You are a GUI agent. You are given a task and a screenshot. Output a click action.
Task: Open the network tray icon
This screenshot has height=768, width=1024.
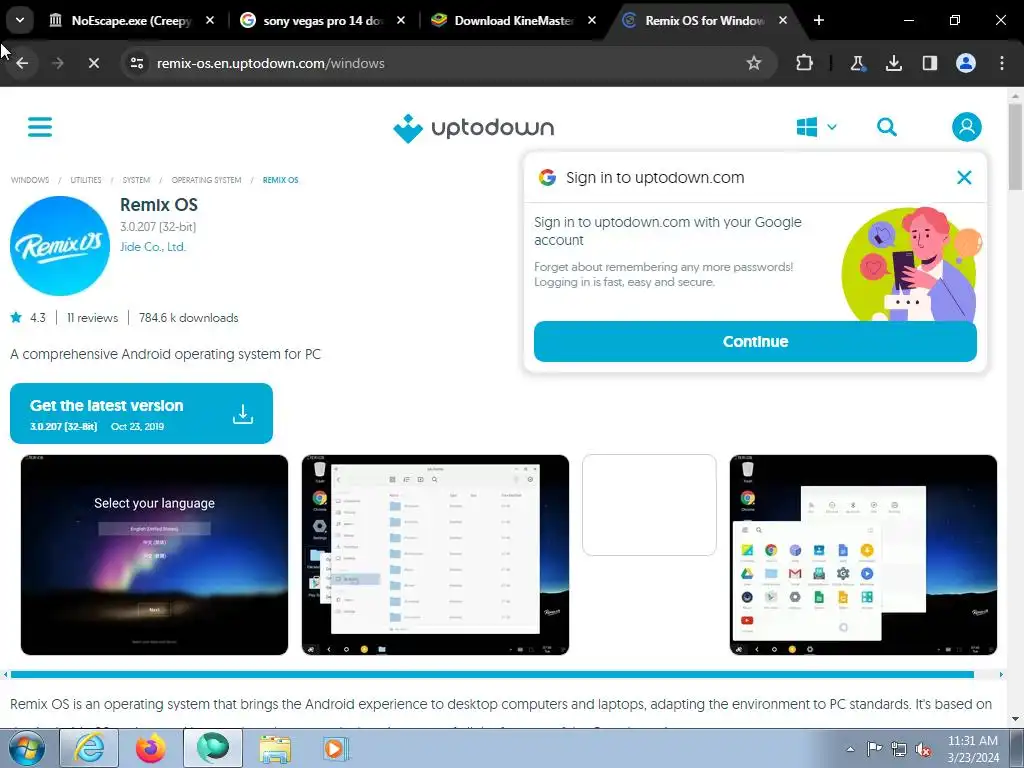(899, 749)
